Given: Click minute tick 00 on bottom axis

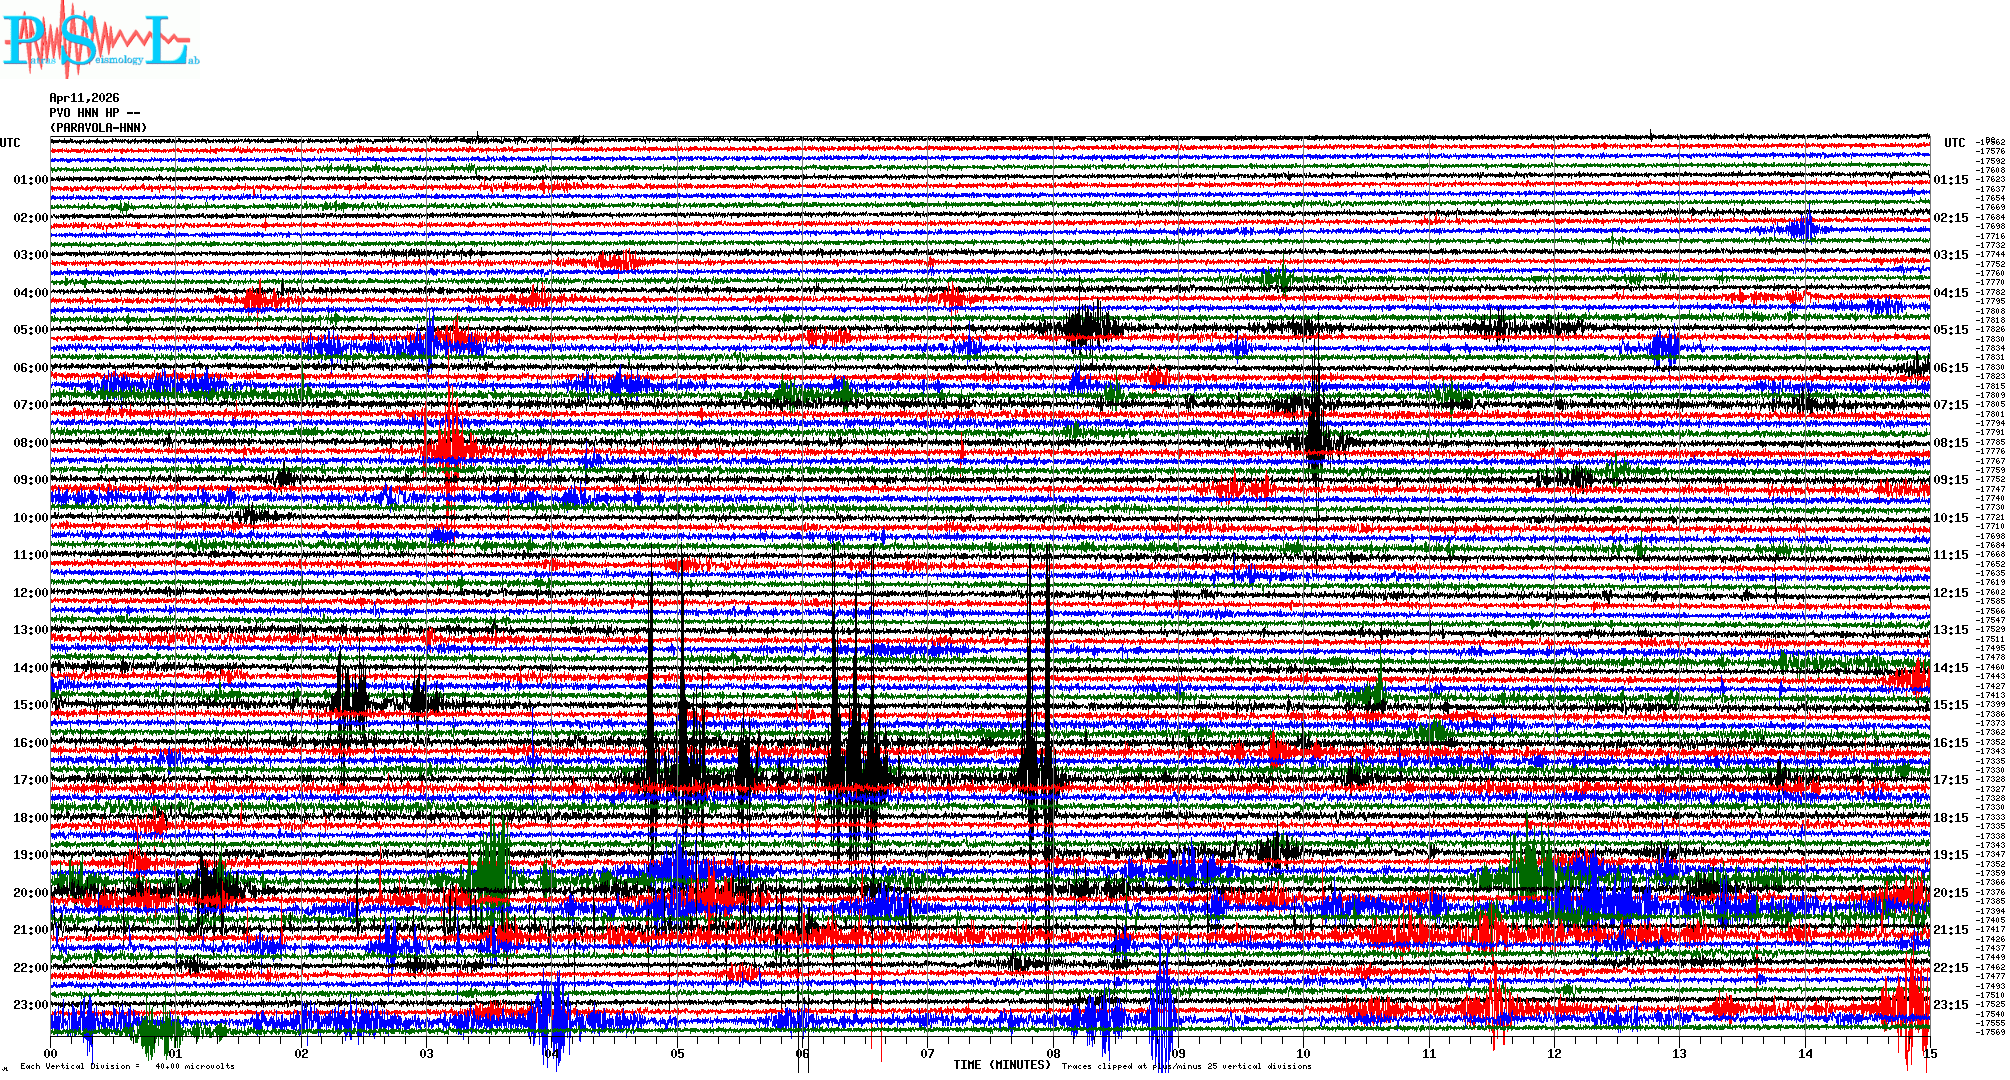Looking at the screenshot, I should coord(51,1054).
